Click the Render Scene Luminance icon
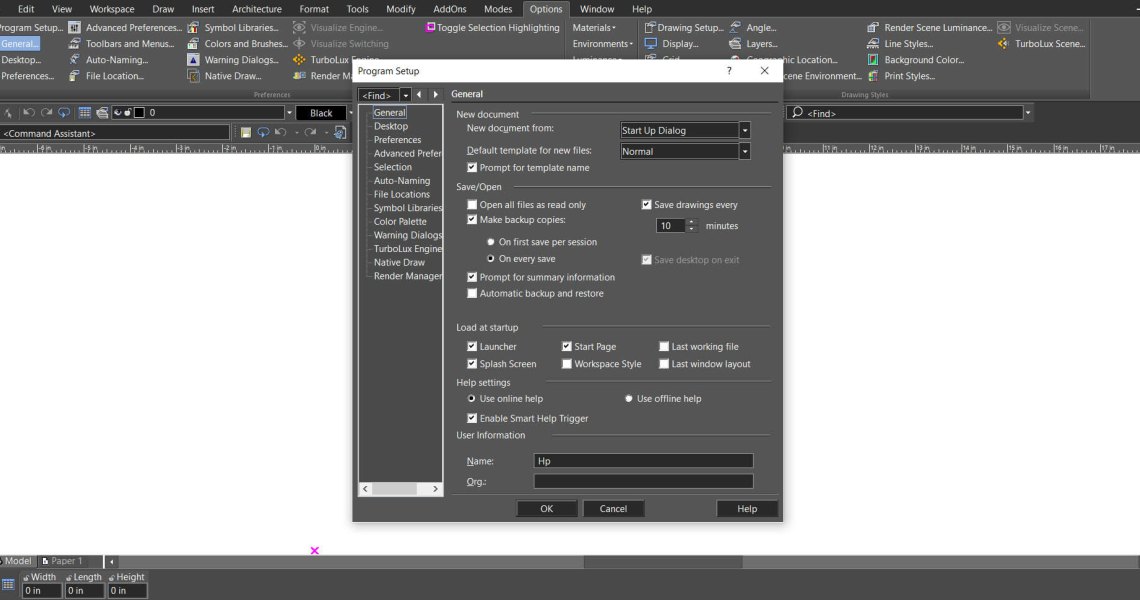The width and height of the screenshot is (1140, 600). [873, 28]
